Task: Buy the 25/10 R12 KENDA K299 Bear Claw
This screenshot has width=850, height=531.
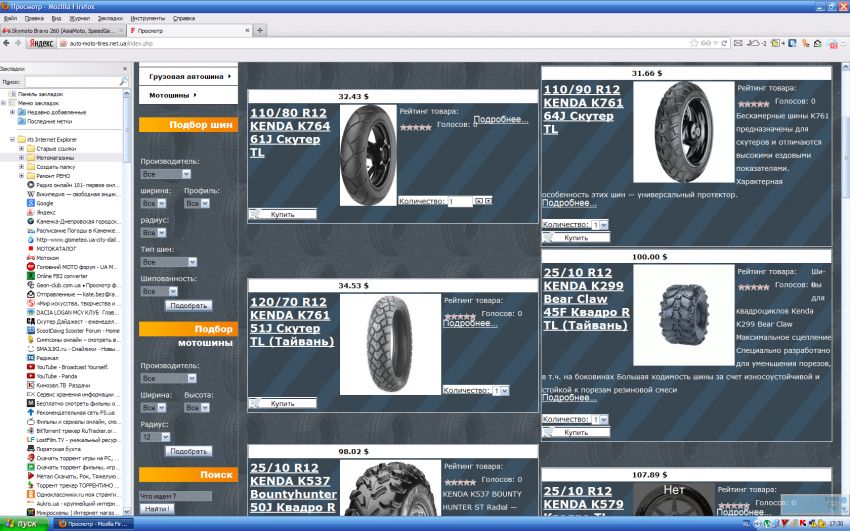Action: pyautogui.click(x=576, y=432)
